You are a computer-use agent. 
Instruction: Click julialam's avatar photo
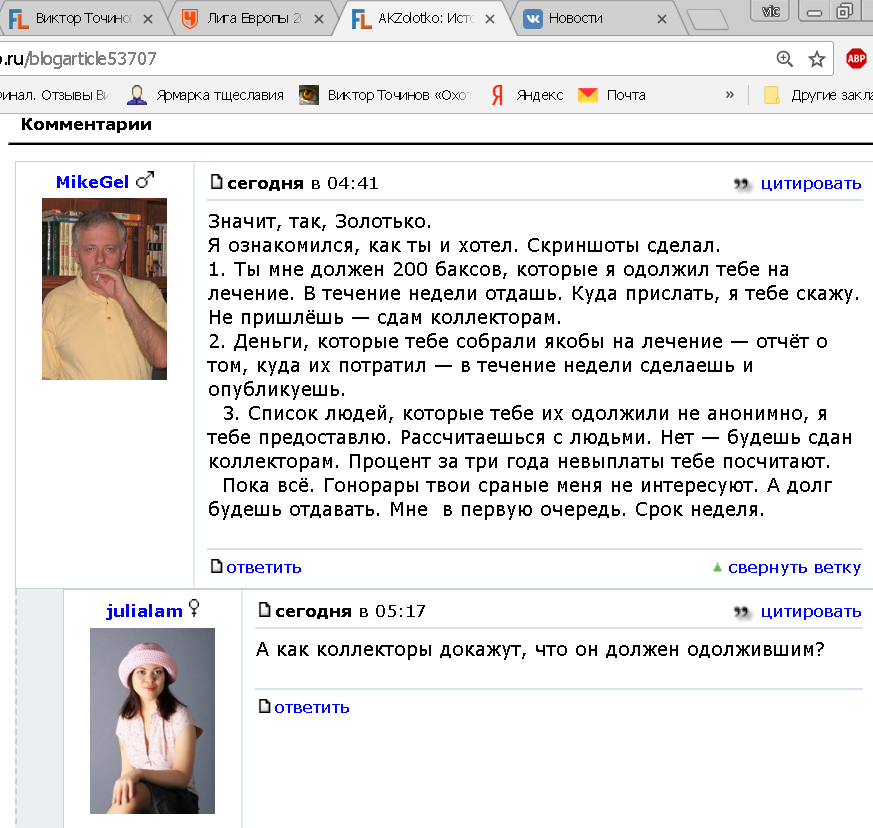(152, 720)
